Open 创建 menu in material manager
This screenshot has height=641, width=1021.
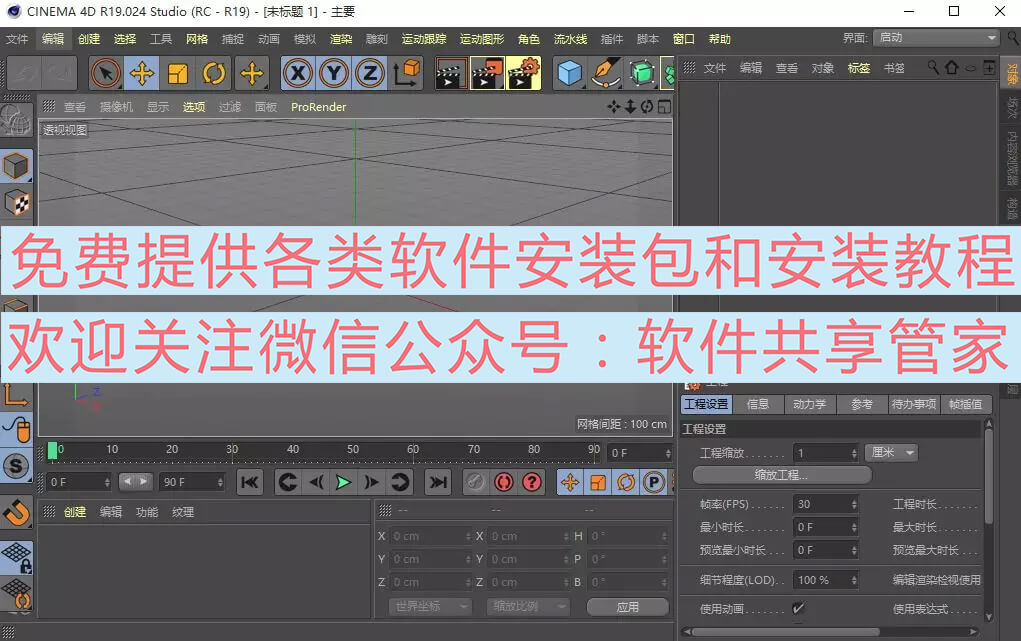click(x=75, y=512)
